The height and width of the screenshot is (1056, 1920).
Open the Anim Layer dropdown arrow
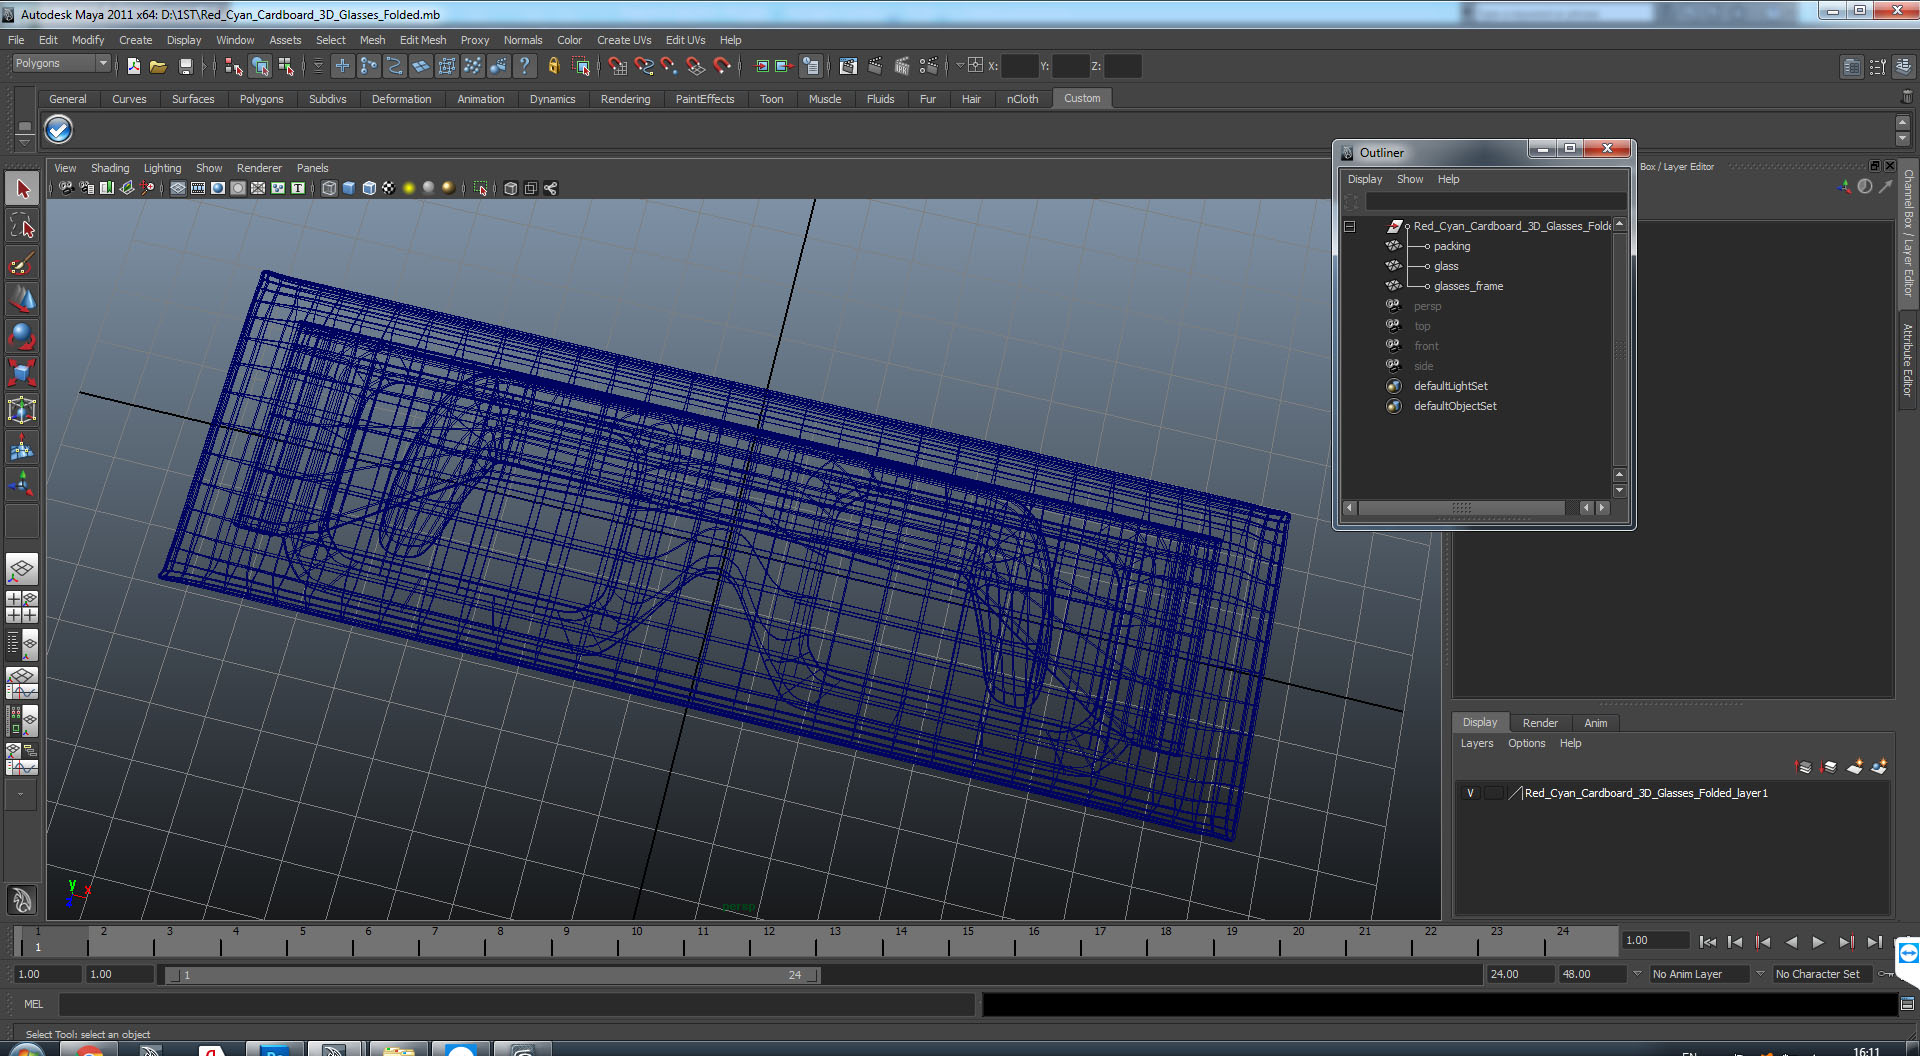1637,973
